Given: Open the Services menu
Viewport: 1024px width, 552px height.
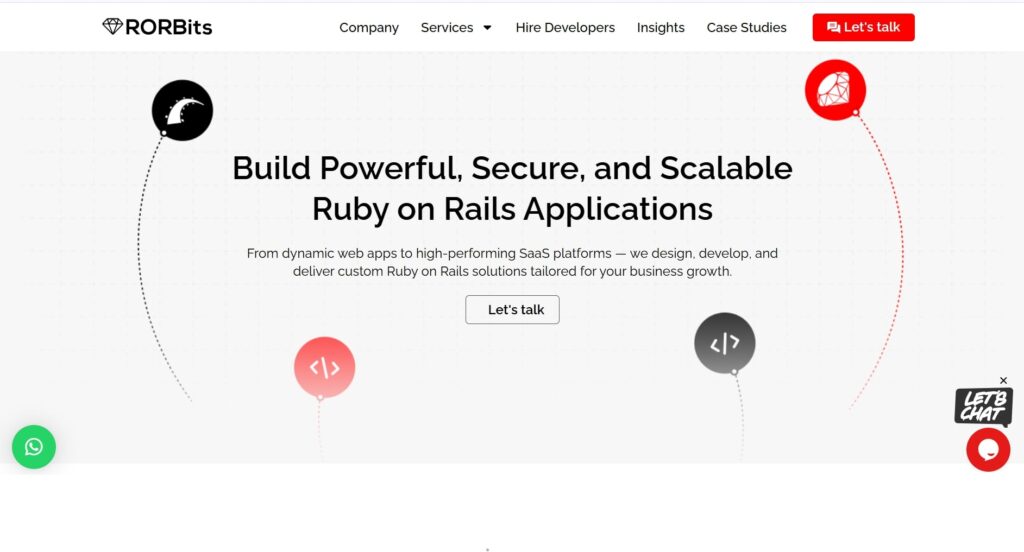Looking at the screenshot, I should (x=447, y=28).
